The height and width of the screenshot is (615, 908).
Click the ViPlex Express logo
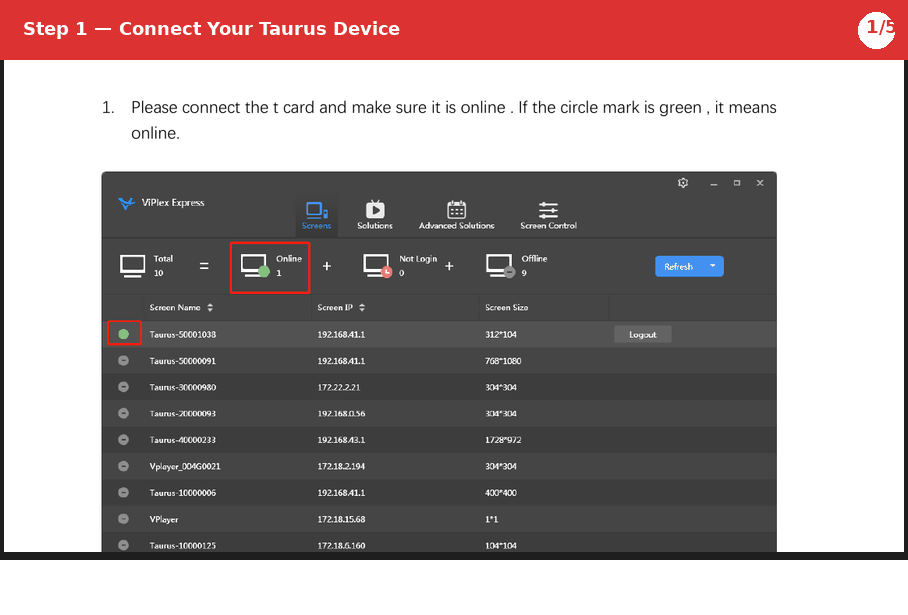[x=126, y=203]
